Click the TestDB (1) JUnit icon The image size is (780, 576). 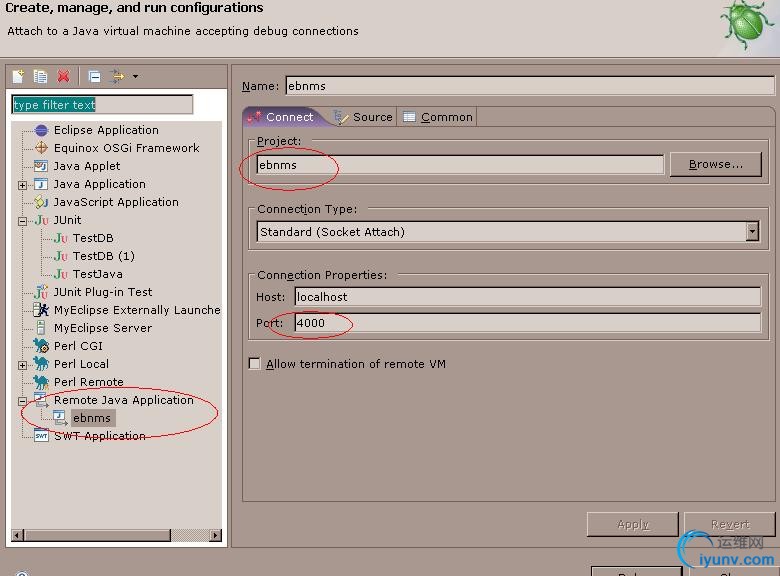[x=61, y=256]
